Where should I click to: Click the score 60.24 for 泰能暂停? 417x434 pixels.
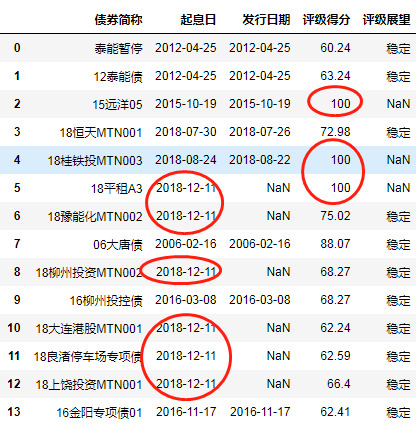click(x=335, y=48)
